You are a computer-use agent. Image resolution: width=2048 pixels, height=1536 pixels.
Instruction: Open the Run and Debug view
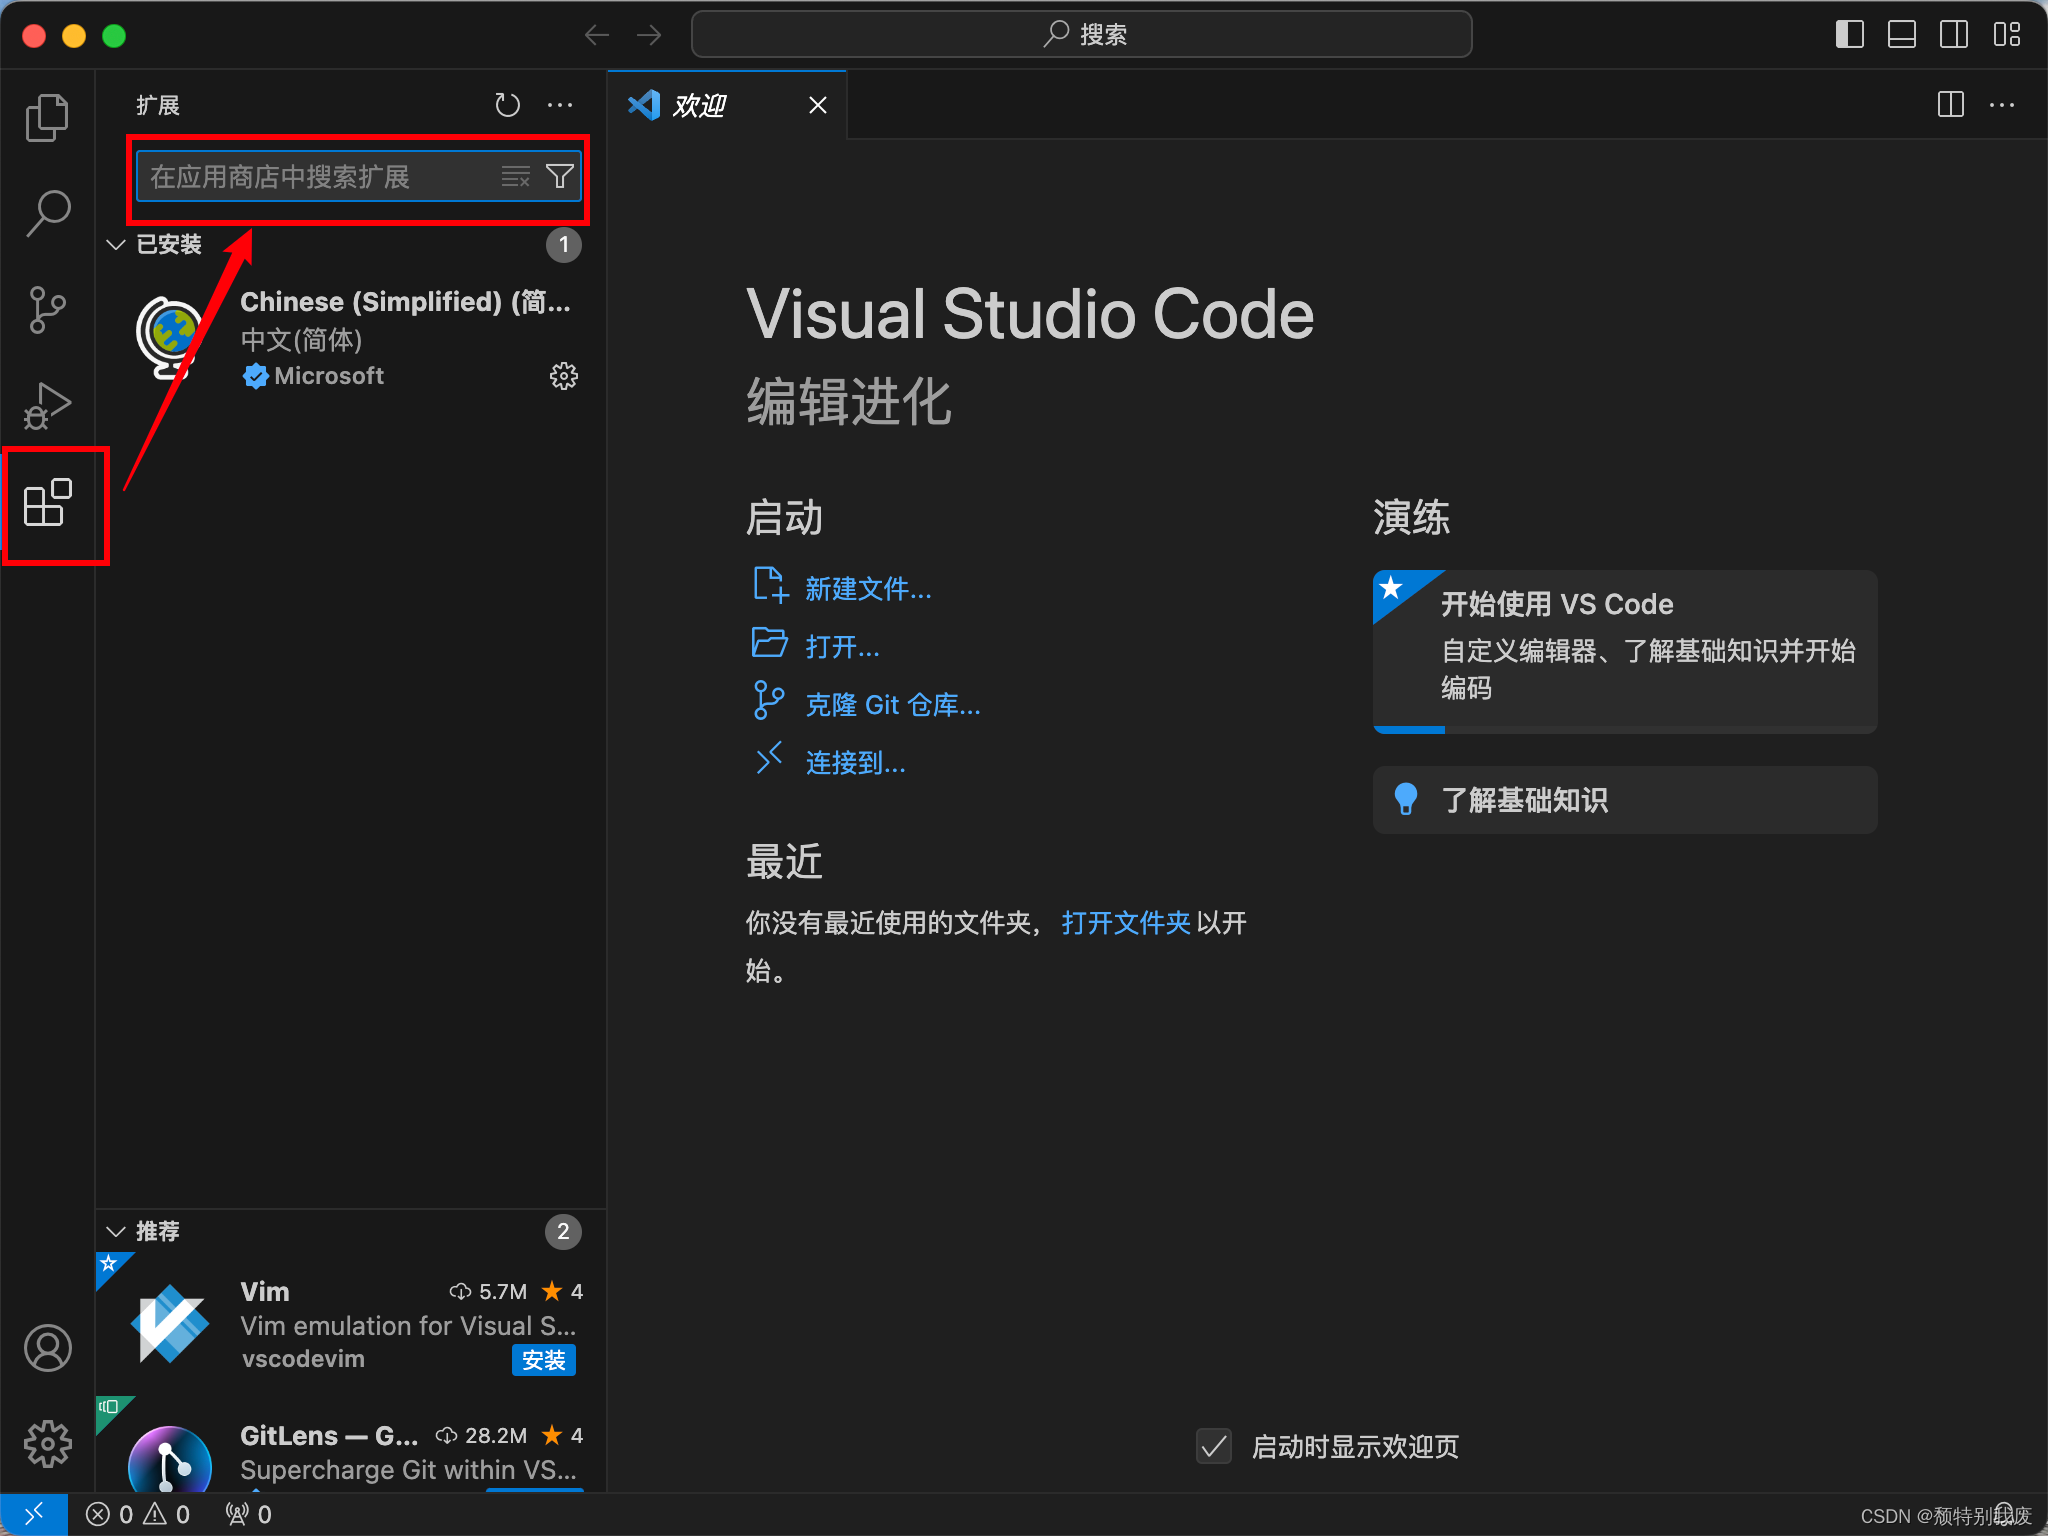pos(47,406)
